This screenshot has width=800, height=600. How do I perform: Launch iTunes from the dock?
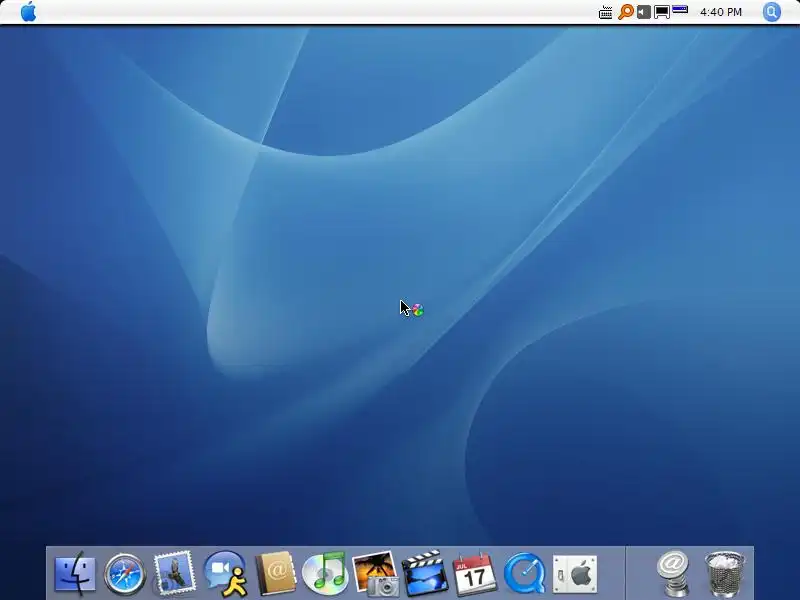click(326, 573)
